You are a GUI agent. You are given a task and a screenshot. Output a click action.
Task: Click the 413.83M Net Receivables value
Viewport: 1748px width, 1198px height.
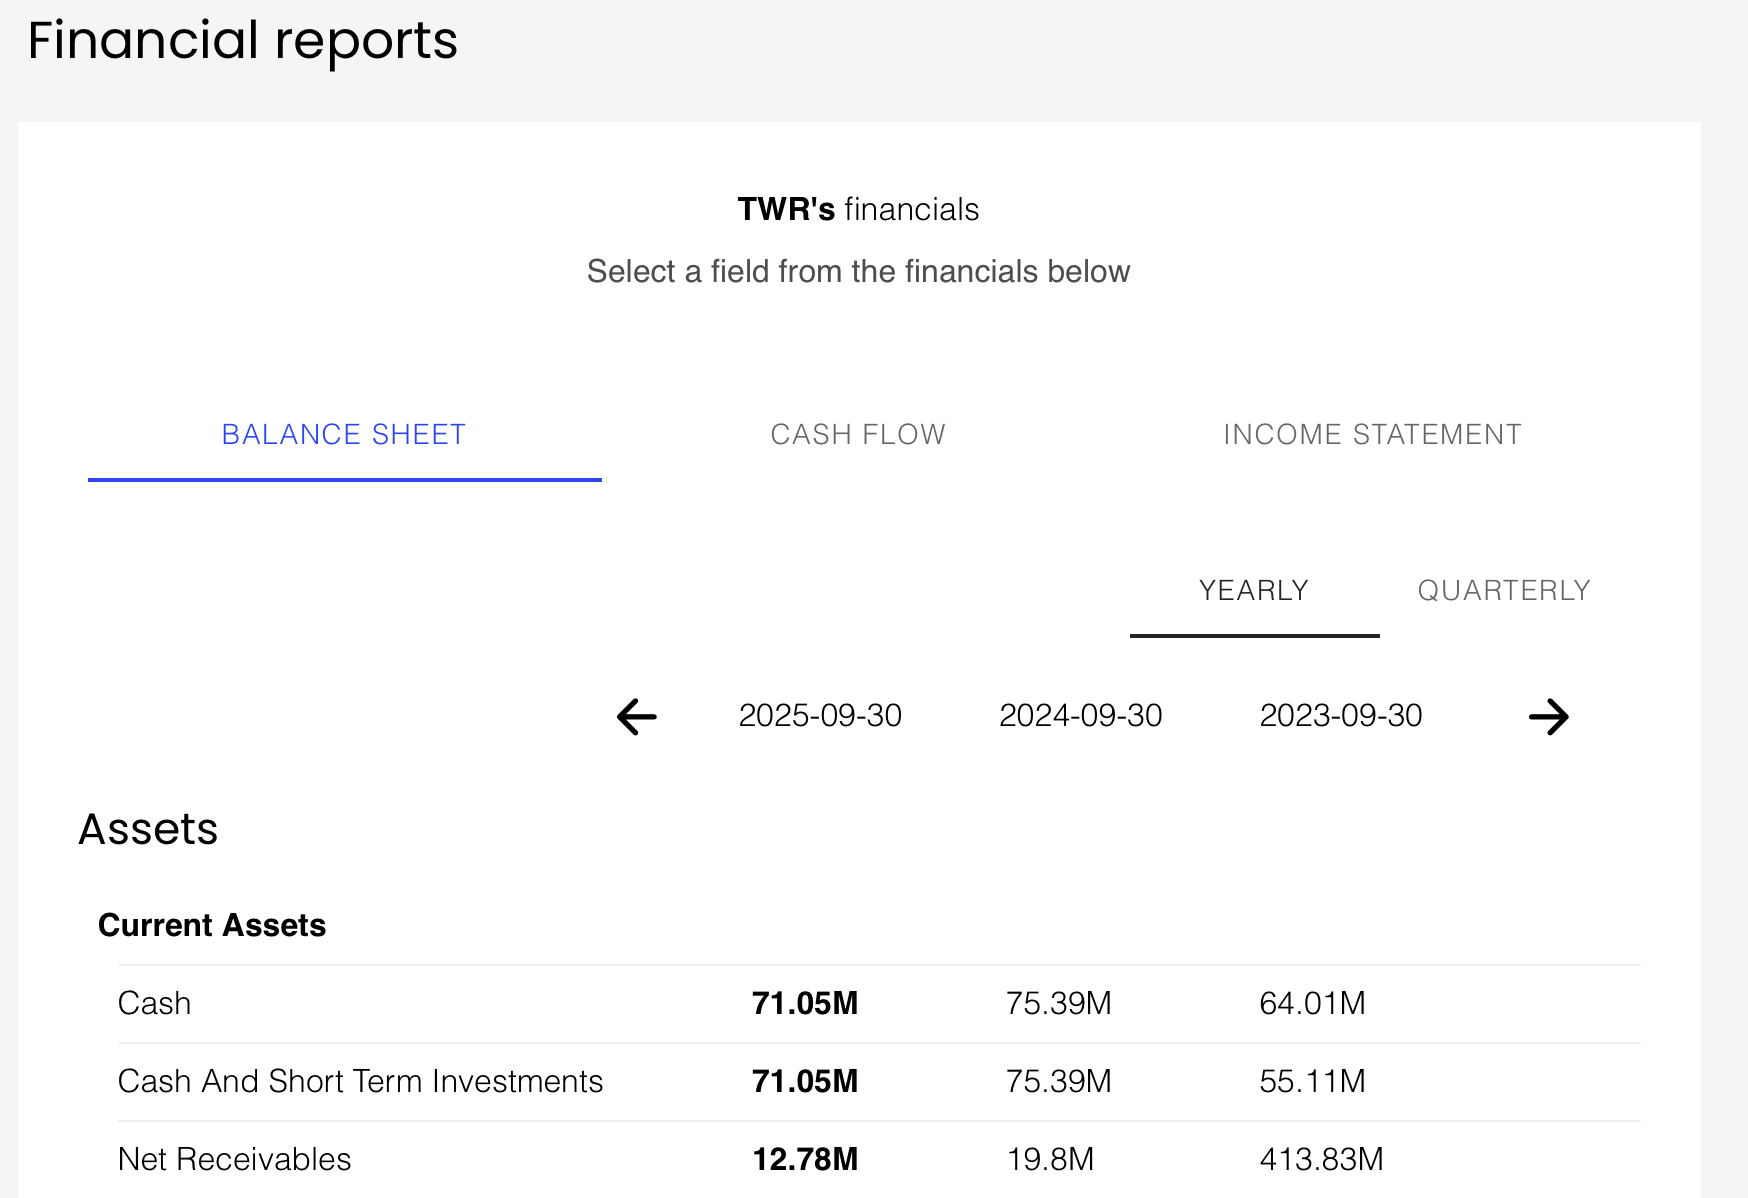(1321, 1159)
